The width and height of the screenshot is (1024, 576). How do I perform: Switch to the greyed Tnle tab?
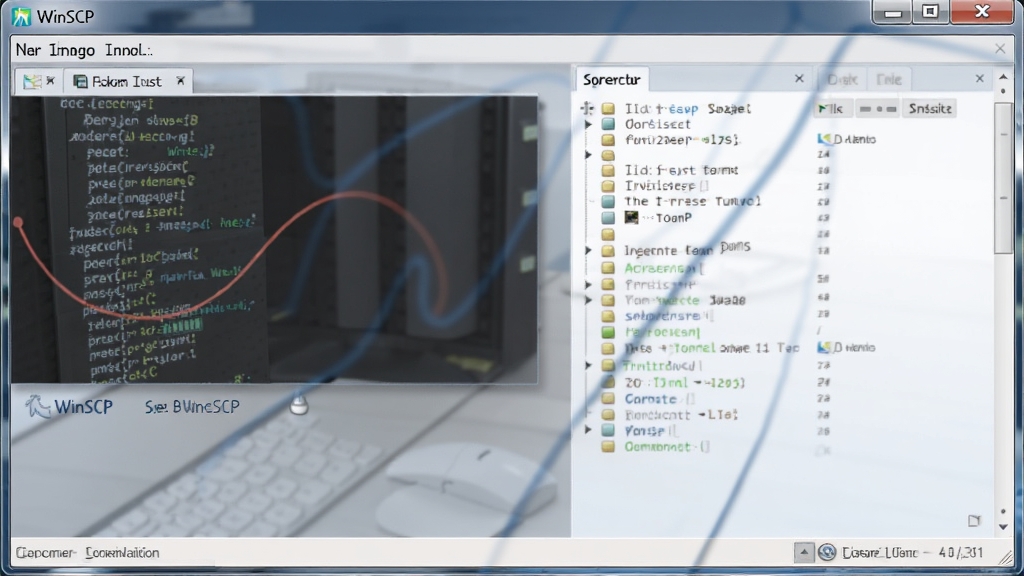click(x=888, y=80)
